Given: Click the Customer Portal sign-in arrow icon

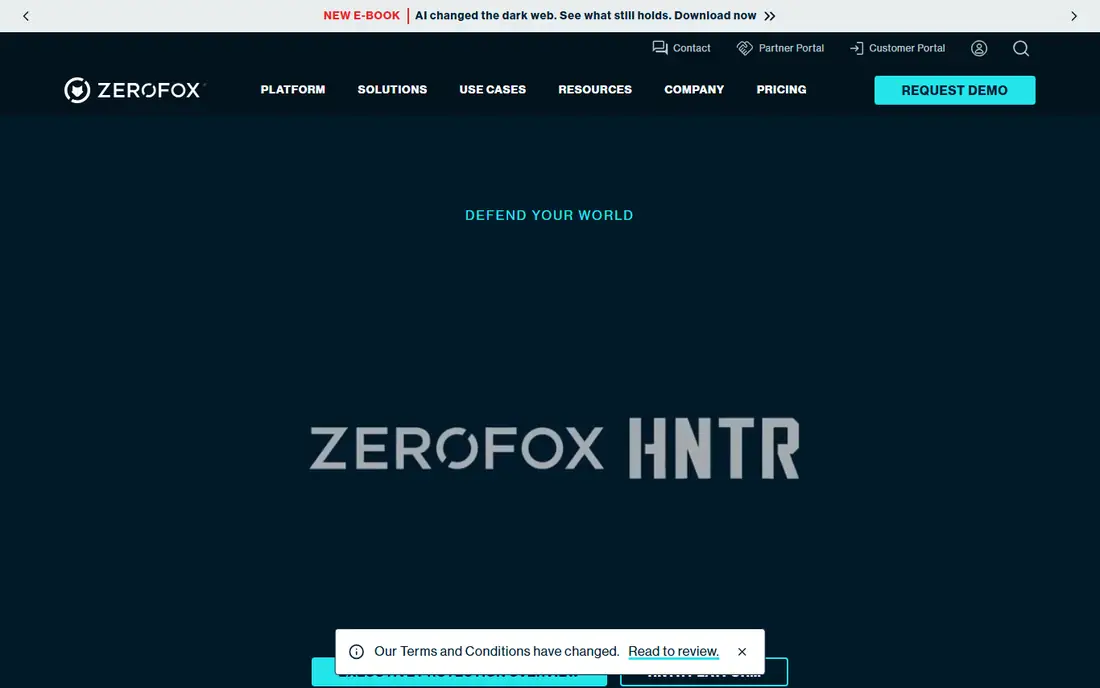Looking at the screenshot, I should click(856, 48).
